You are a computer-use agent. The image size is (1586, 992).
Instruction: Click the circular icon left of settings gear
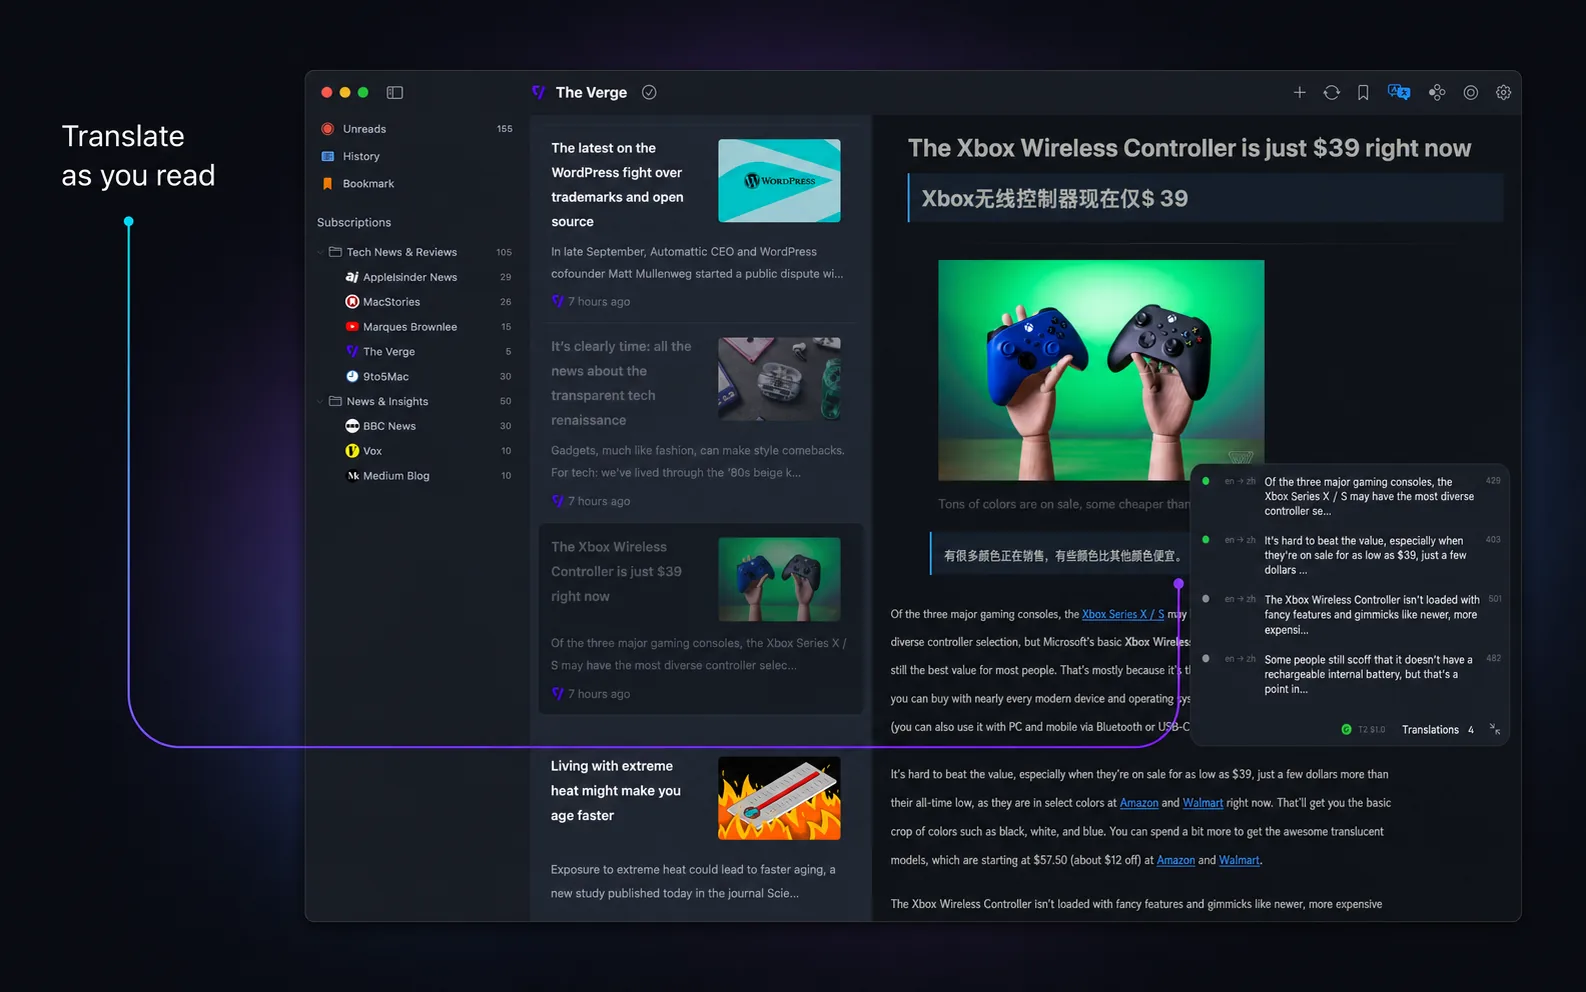[x=1470, y=92]
